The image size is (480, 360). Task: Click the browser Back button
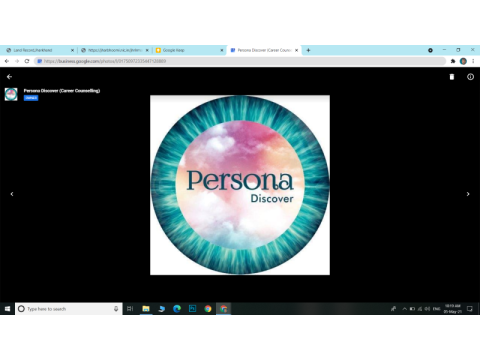pos(7,61)
